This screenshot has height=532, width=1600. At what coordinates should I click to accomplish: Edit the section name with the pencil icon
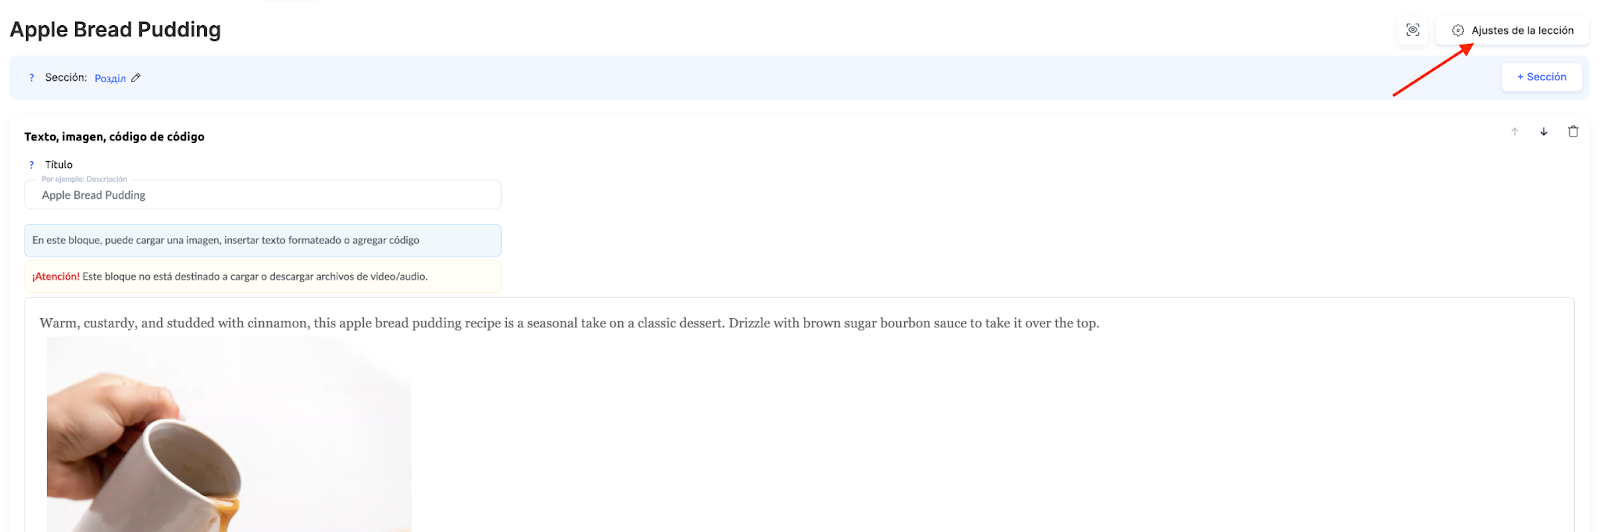[136, 78]
